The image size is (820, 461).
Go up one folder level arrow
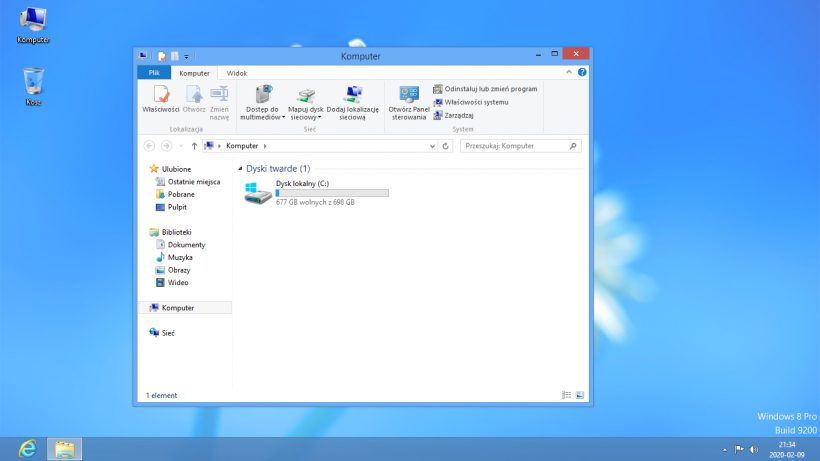pos(194,146)
